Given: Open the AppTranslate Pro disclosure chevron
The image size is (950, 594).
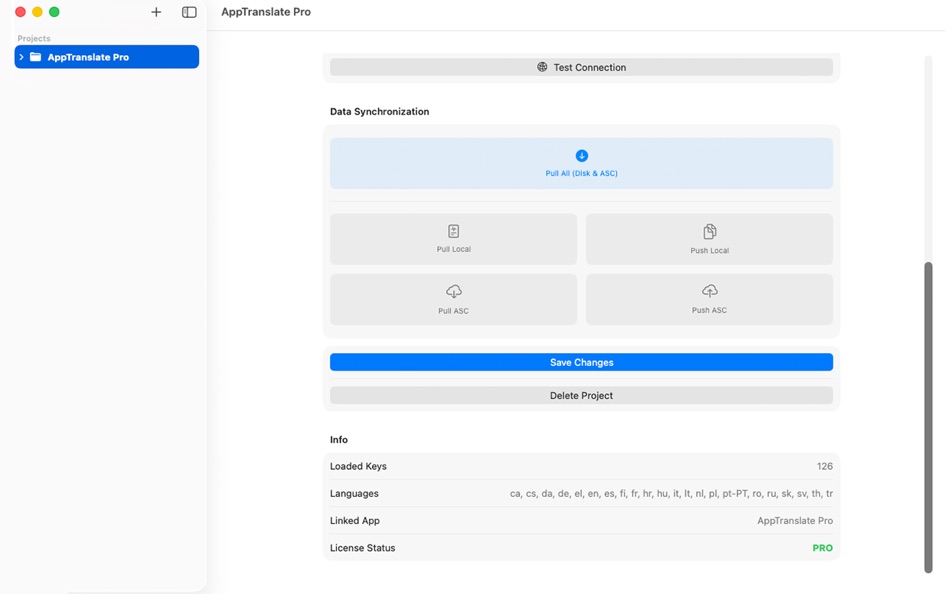Looking at the screenshot, I should pos(21,57).
